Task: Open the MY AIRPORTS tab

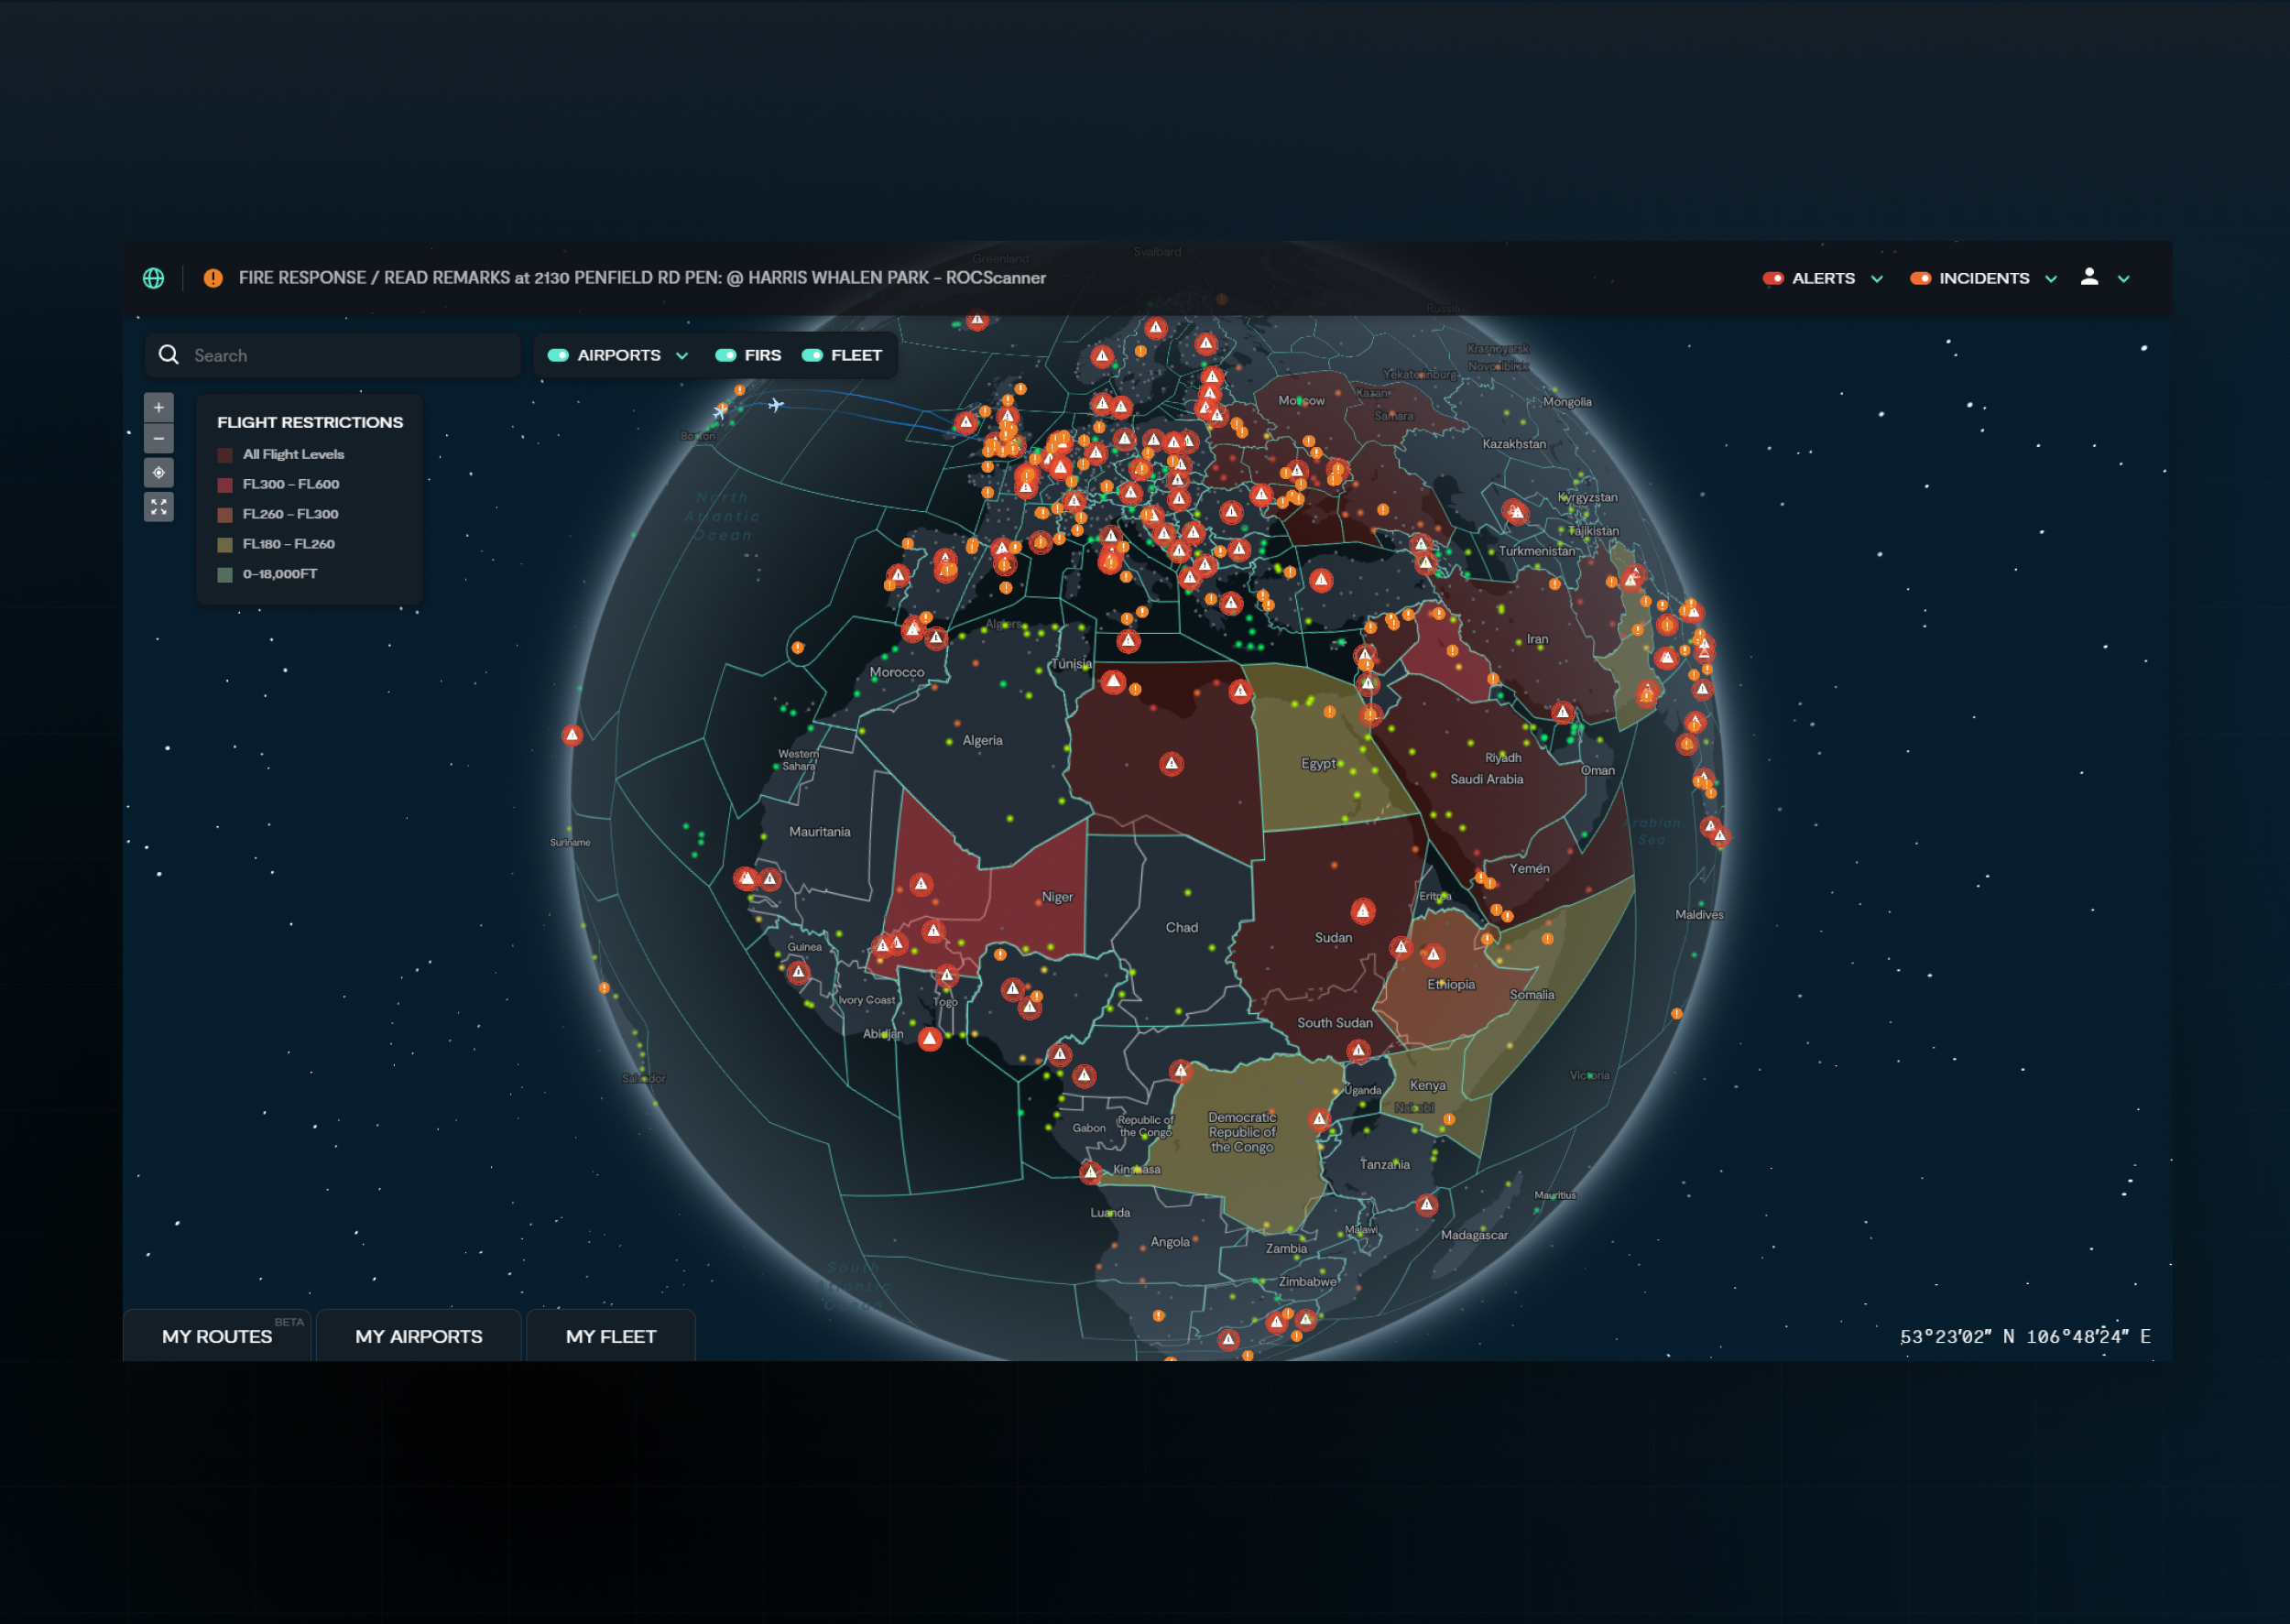Action: [418, 1336]
